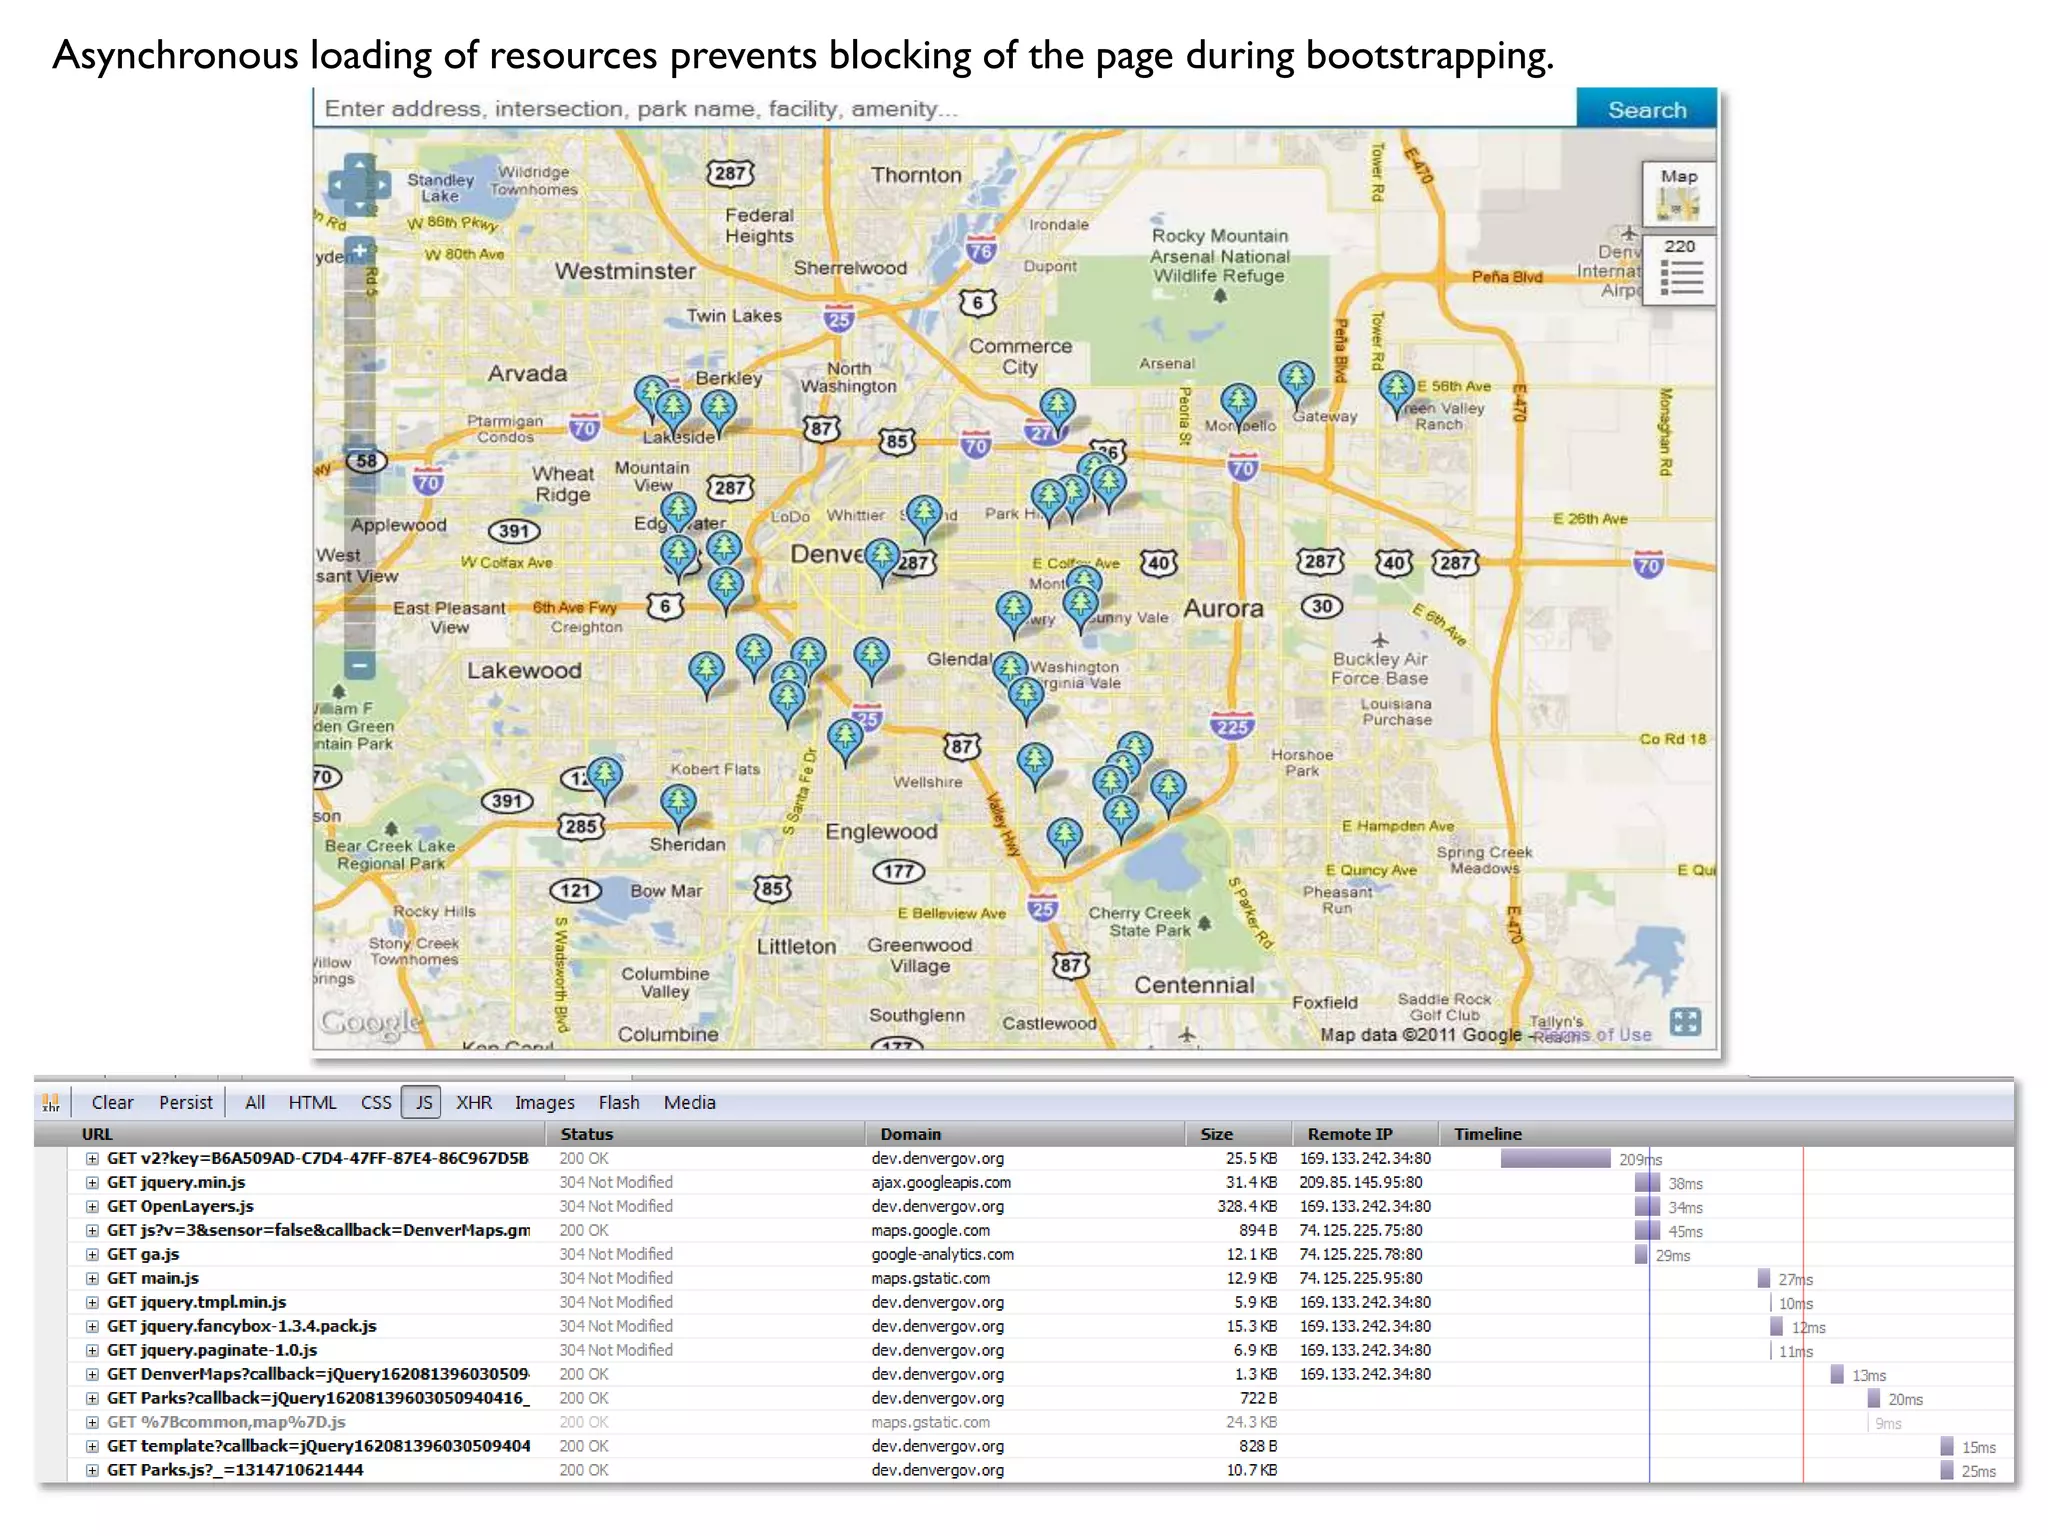Click the Firebug XHR break icon
Image resolution: width=2048 pixels, height=1536 pixels.
coord(51,1102)
